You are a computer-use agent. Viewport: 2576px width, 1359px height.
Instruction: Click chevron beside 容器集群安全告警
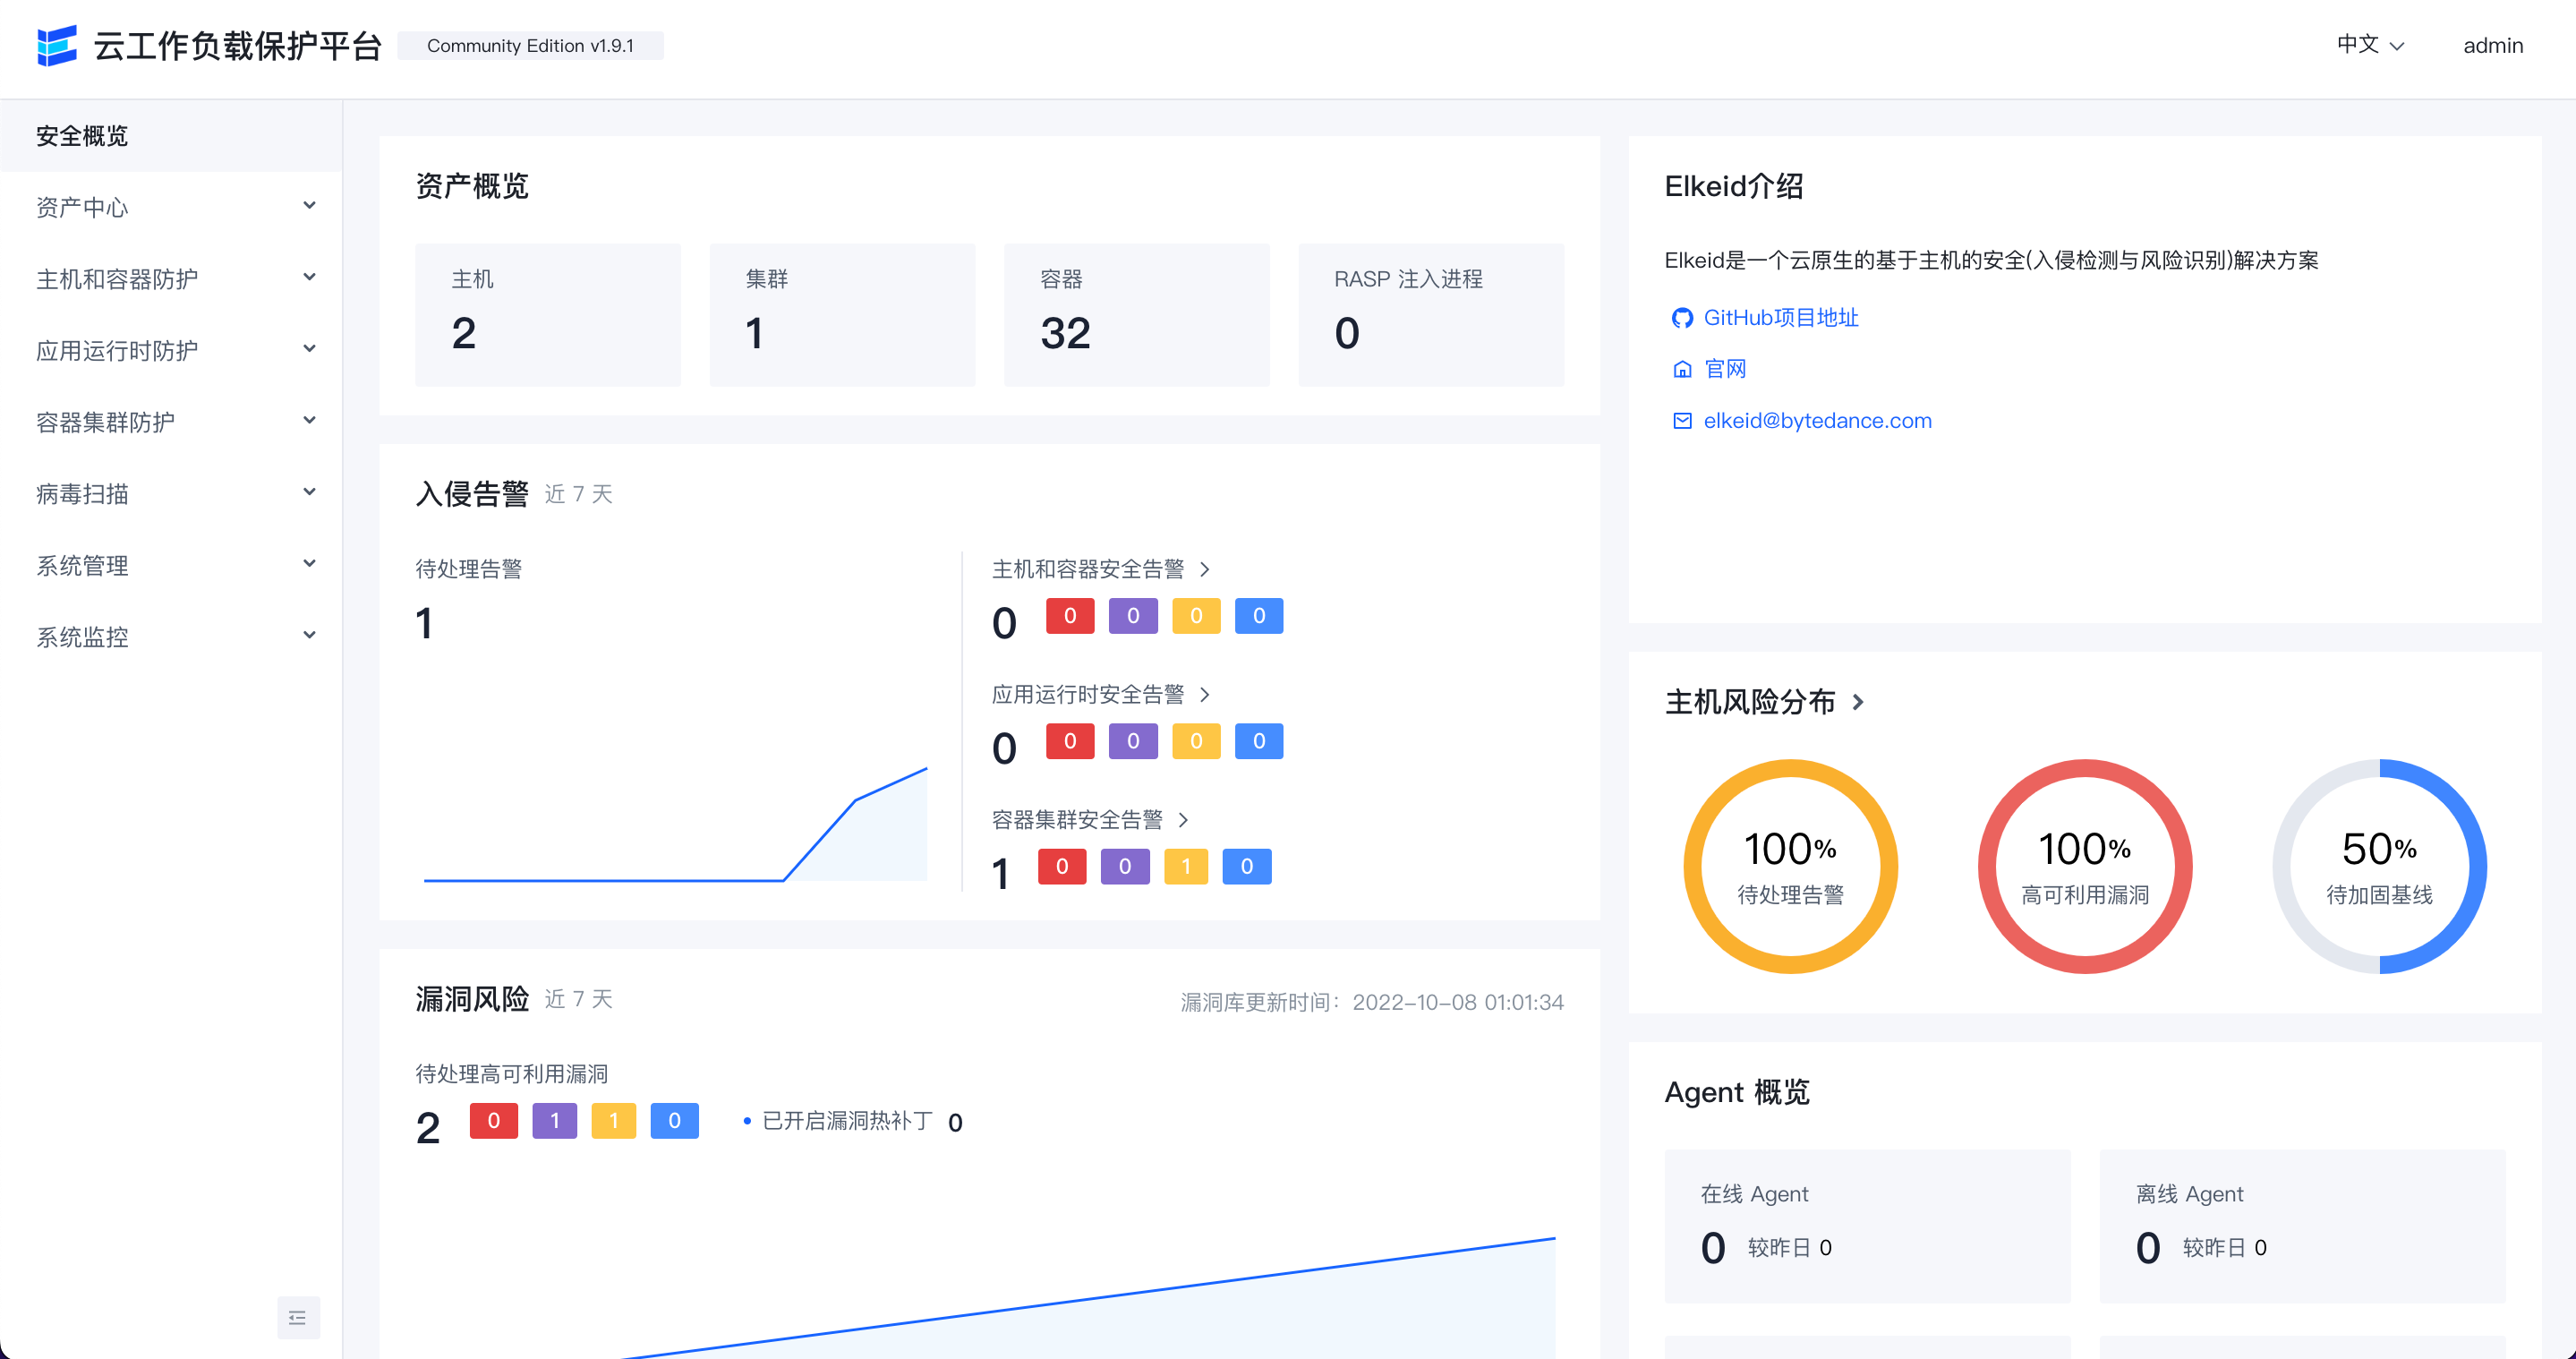[1184, 820]
